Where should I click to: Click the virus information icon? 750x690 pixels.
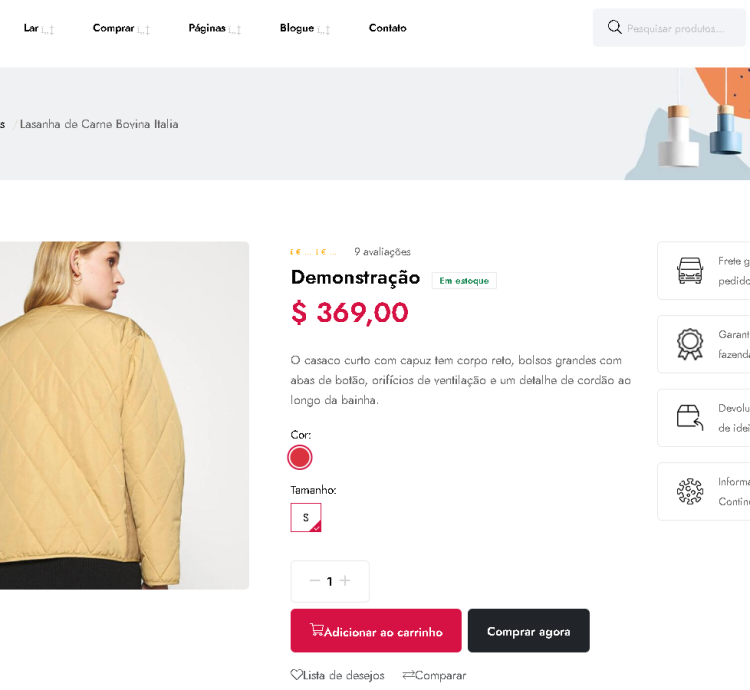coord(690,491)
